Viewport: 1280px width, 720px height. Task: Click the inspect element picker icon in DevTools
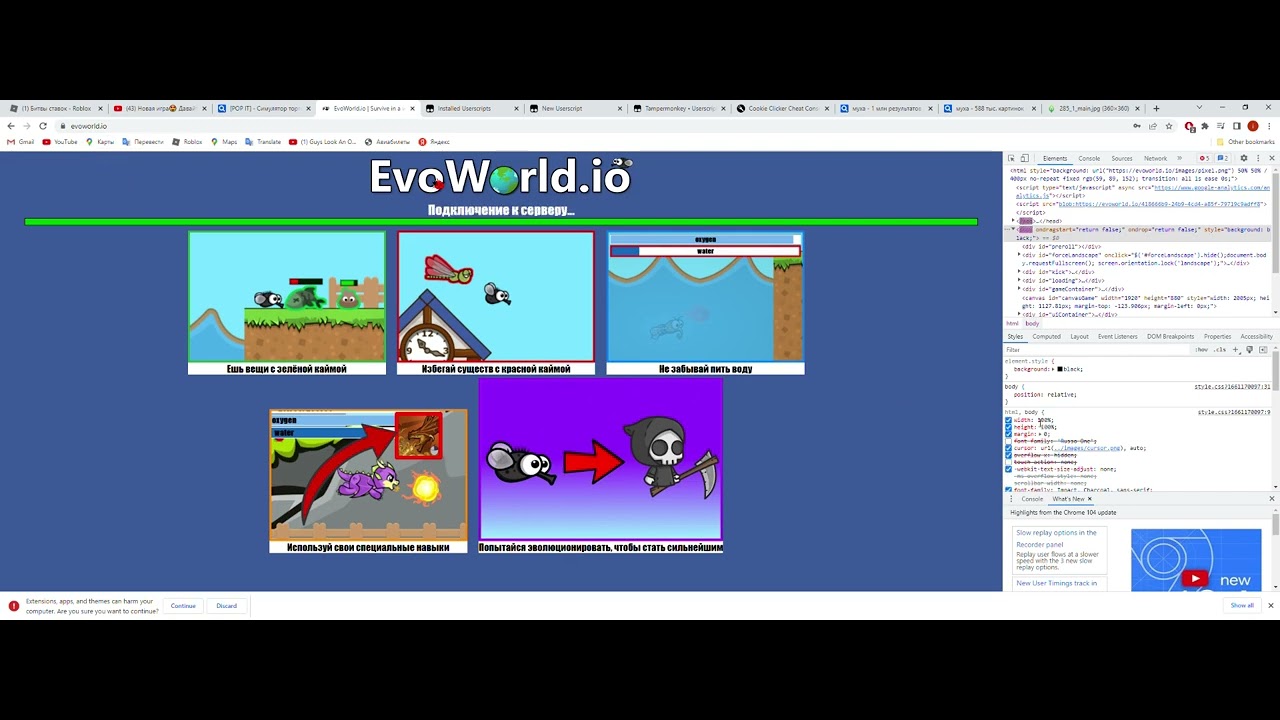point(1011,158)
